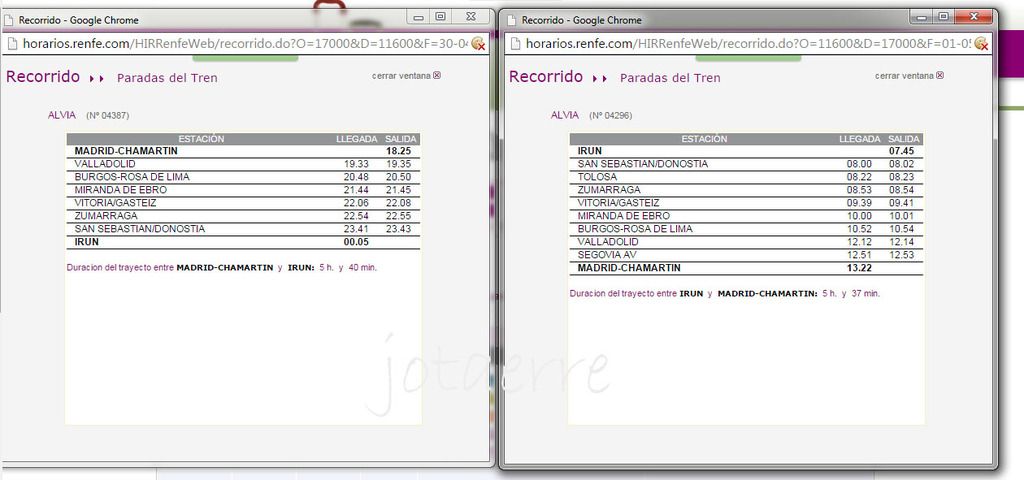The height and width of the screenshot is (480, 1024).
Task: Click trip duration '5 h. y 40 min.' text
Action: click(348, 268)
